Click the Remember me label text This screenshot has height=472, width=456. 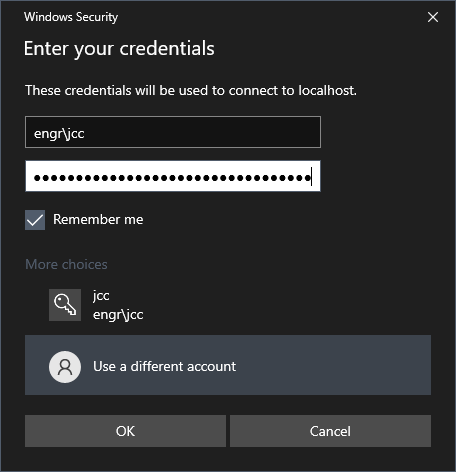tap(98, 219)
